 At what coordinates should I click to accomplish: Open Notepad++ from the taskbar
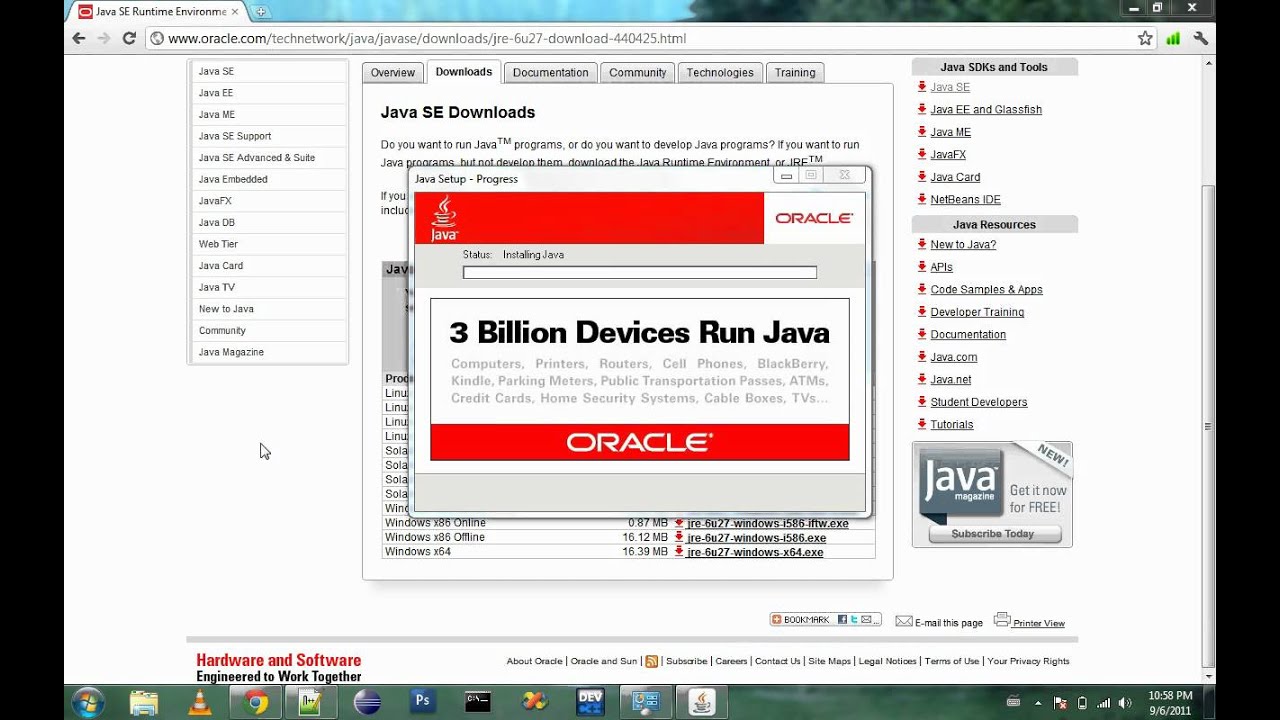(x=311, y=702)
